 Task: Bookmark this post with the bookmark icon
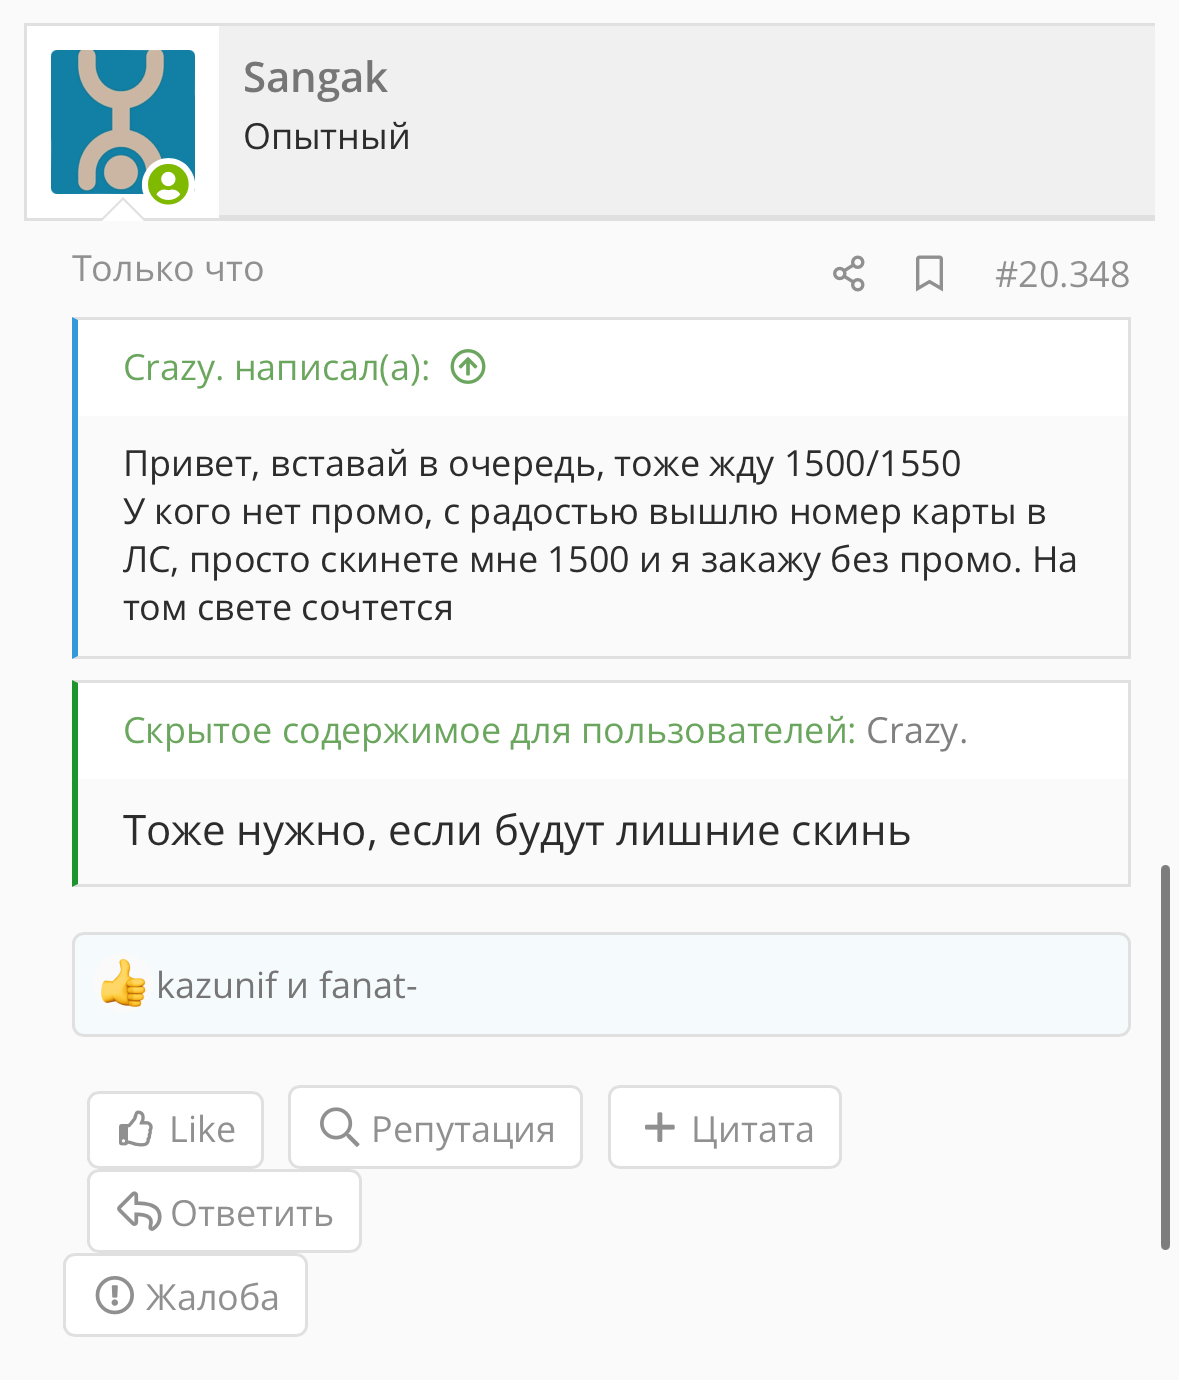[x=929, y=273]
